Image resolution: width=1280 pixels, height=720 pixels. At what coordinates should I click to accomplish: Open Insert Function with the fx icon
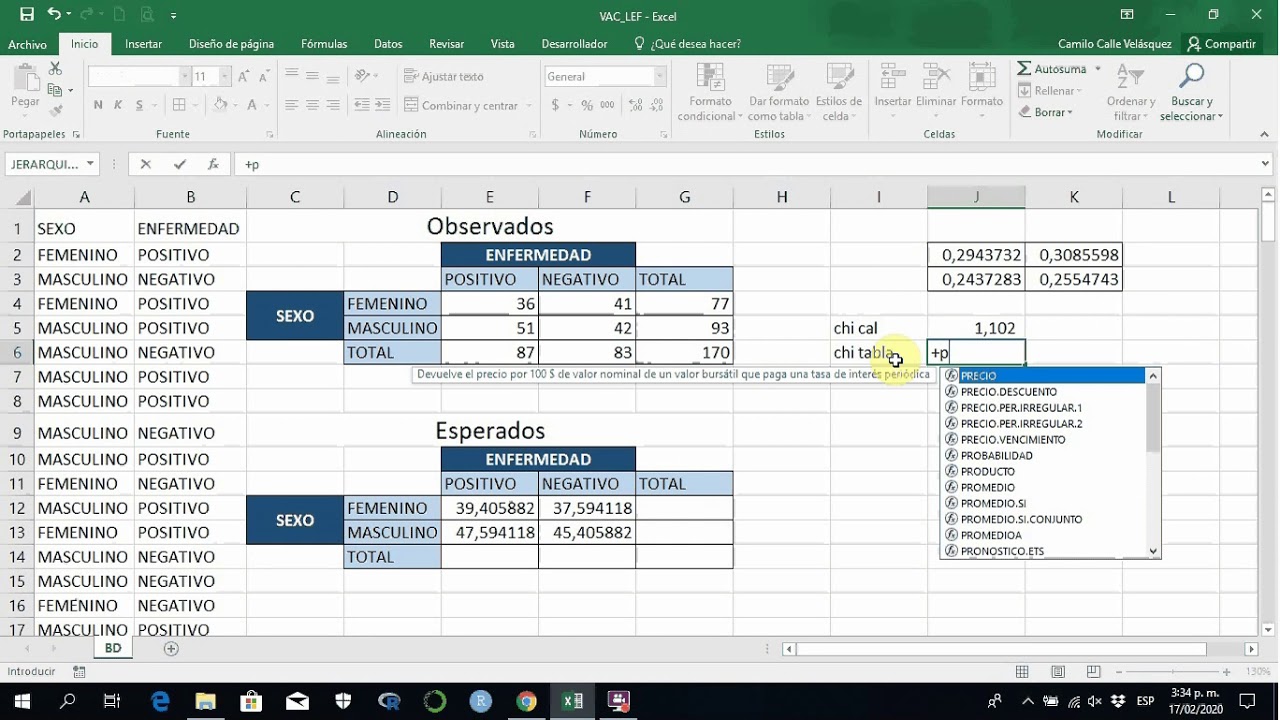pos(213,165)
